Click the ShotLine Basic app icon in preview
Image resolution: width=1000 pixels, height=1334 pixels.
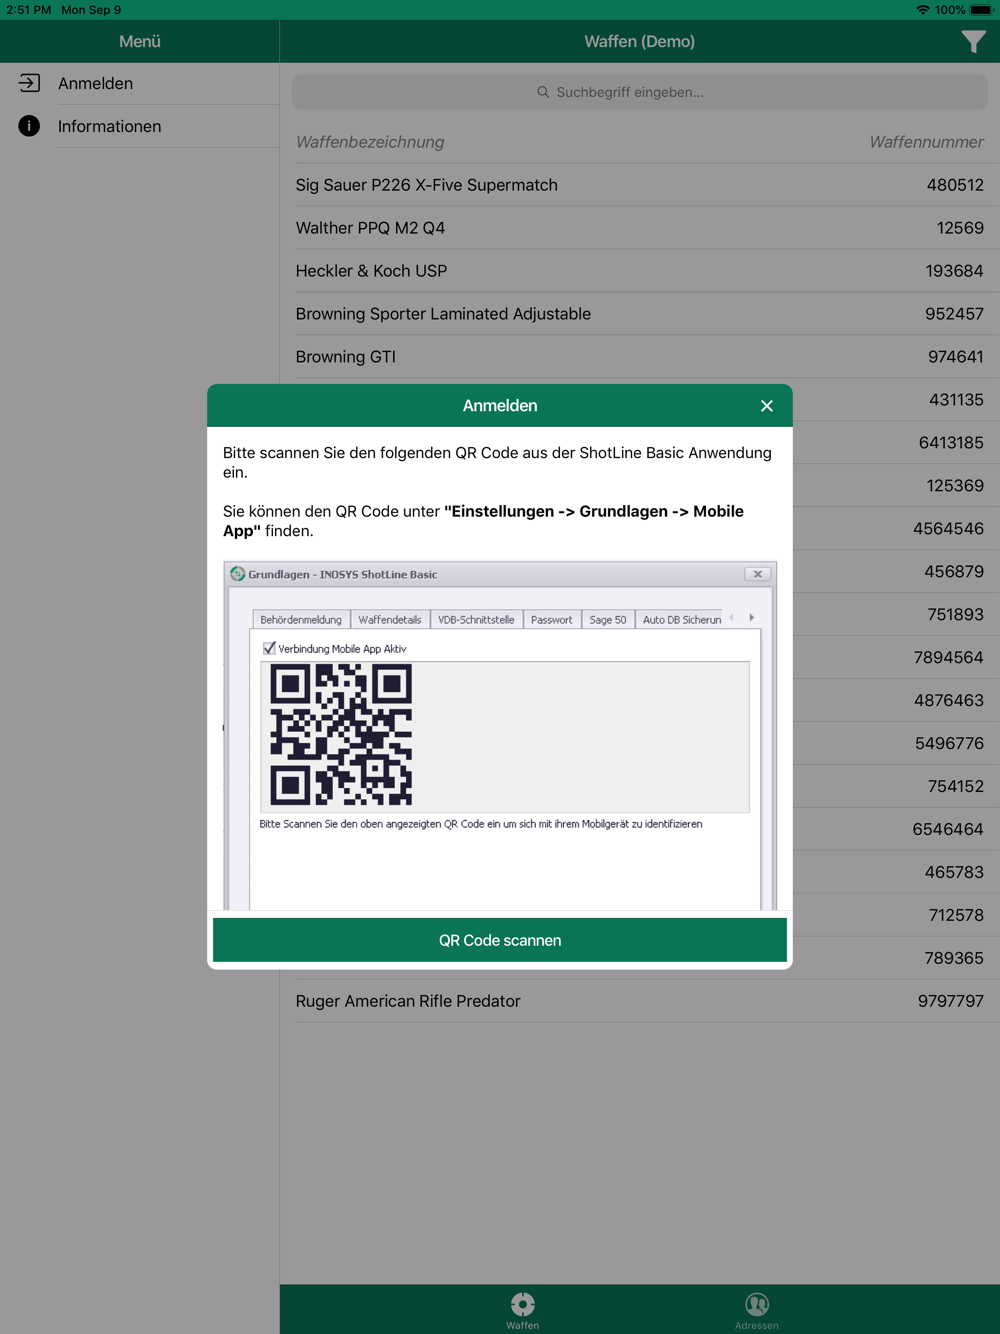click(238, 574)
